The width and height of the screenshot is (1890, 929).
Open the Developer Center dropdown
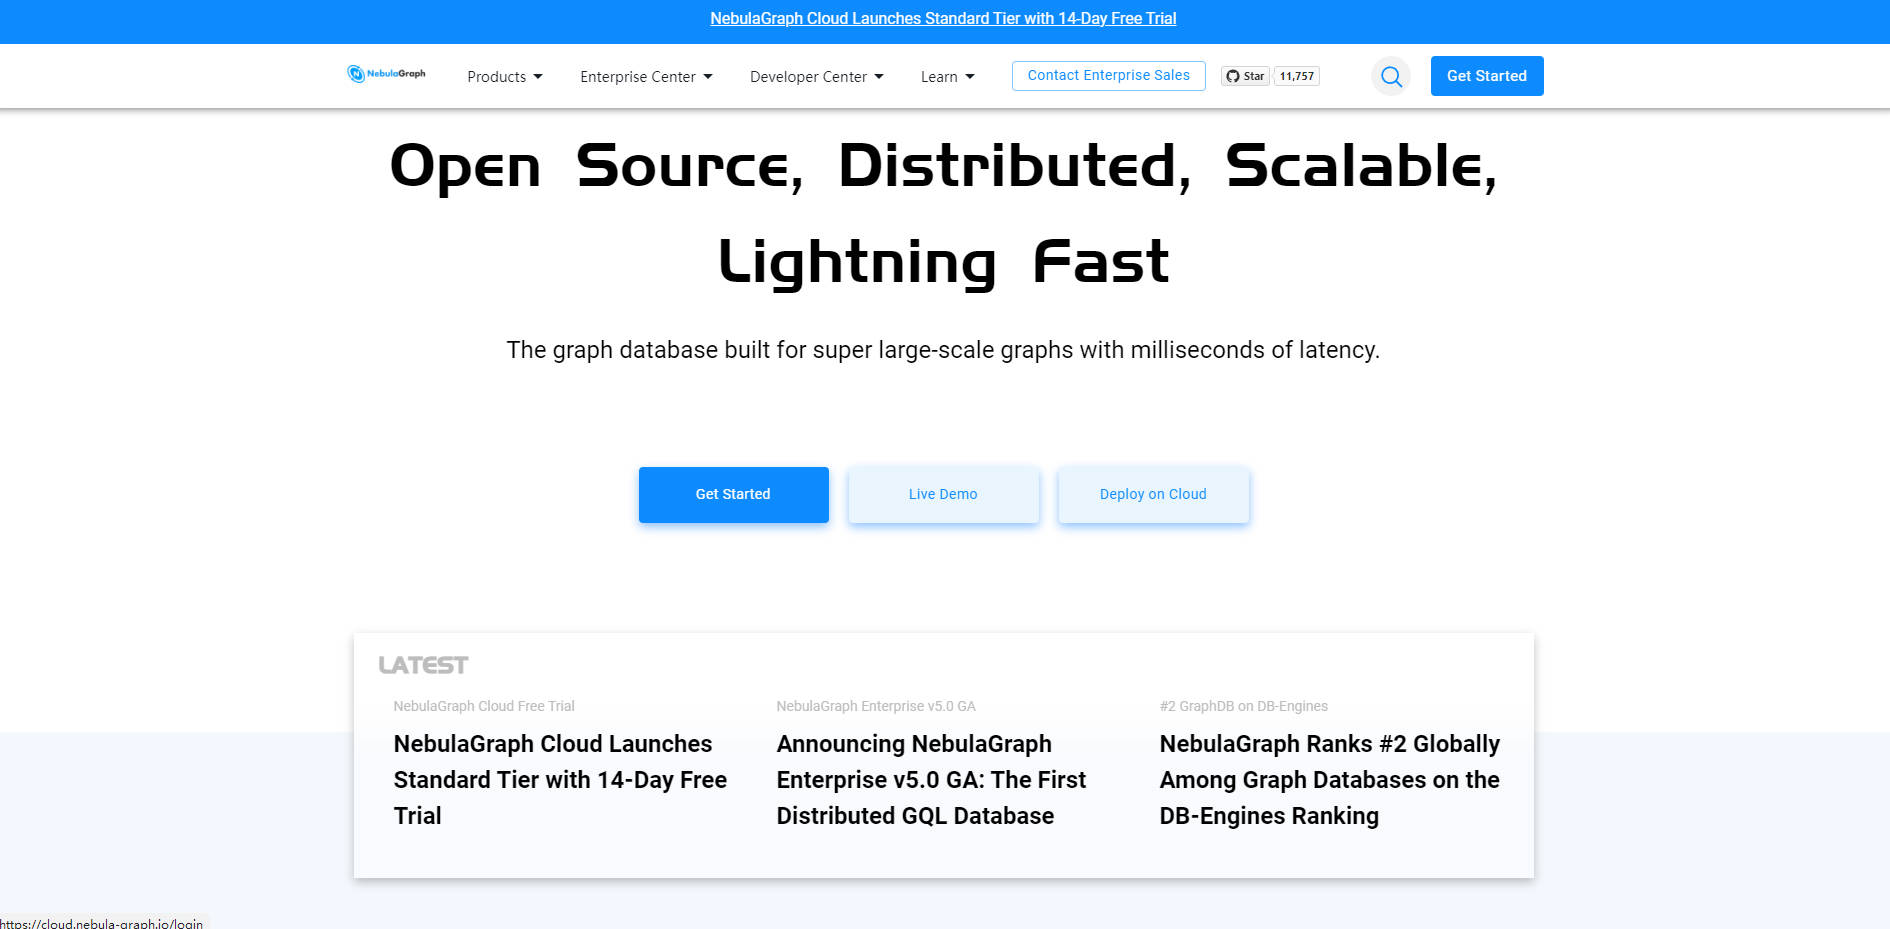click(816, 77)
